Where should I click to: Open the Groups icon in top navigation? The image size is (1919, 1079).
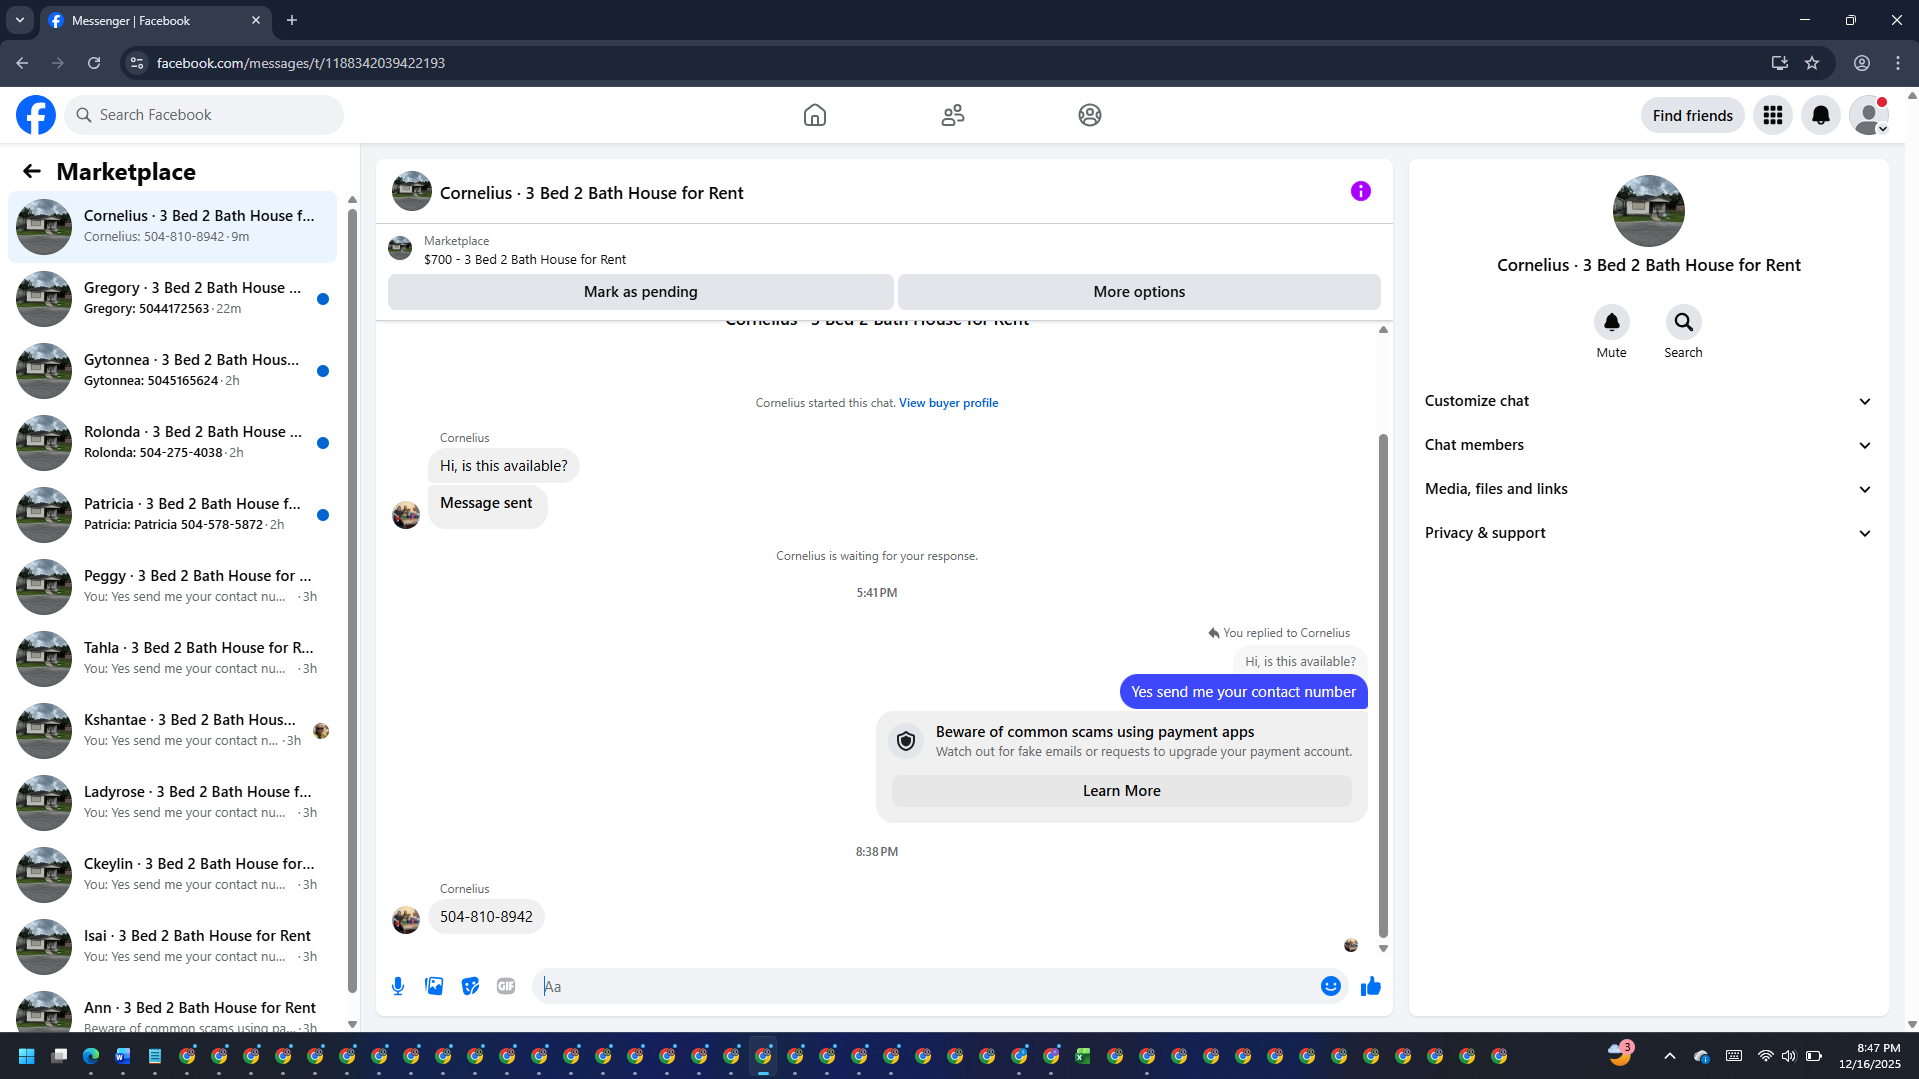pos(1090,115)
